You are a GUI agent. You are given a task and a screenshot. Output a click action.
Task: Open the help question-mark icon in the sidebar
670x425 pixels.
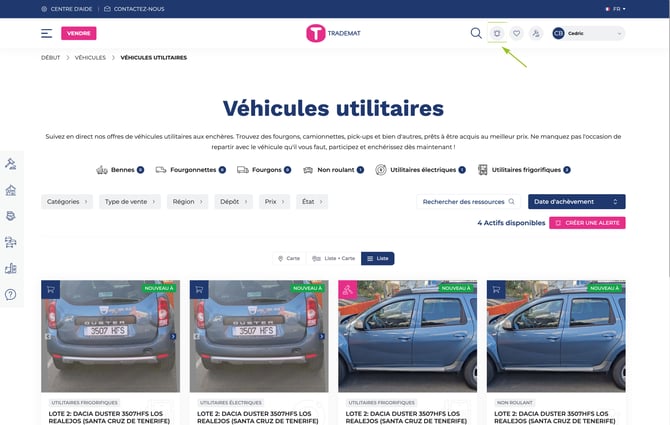pyautogui.click(x=11, y=294)
